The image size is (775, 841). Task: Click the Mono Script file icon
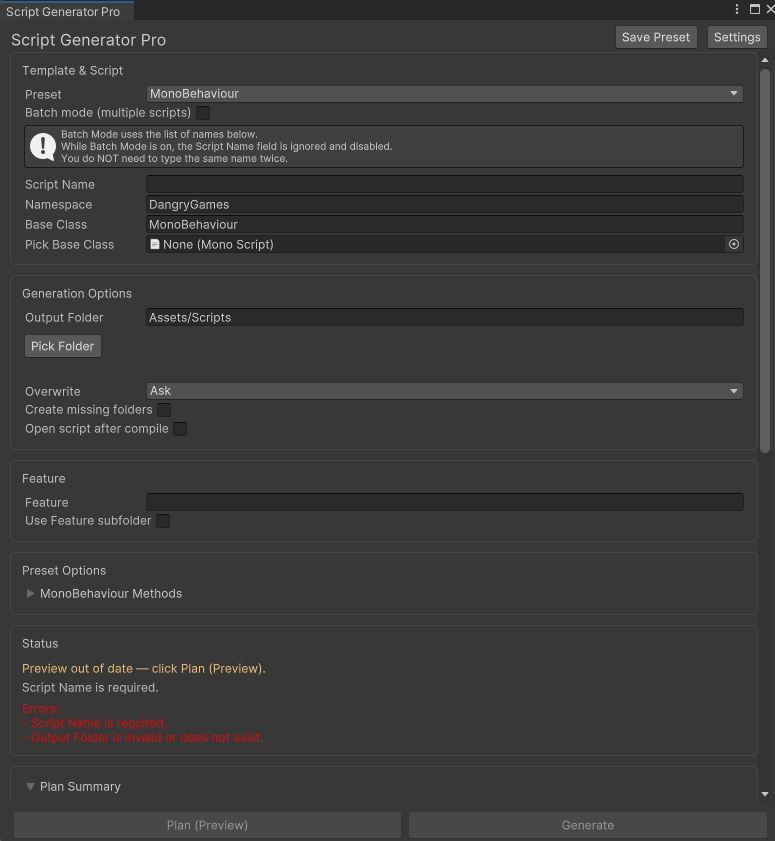(155, 244)
